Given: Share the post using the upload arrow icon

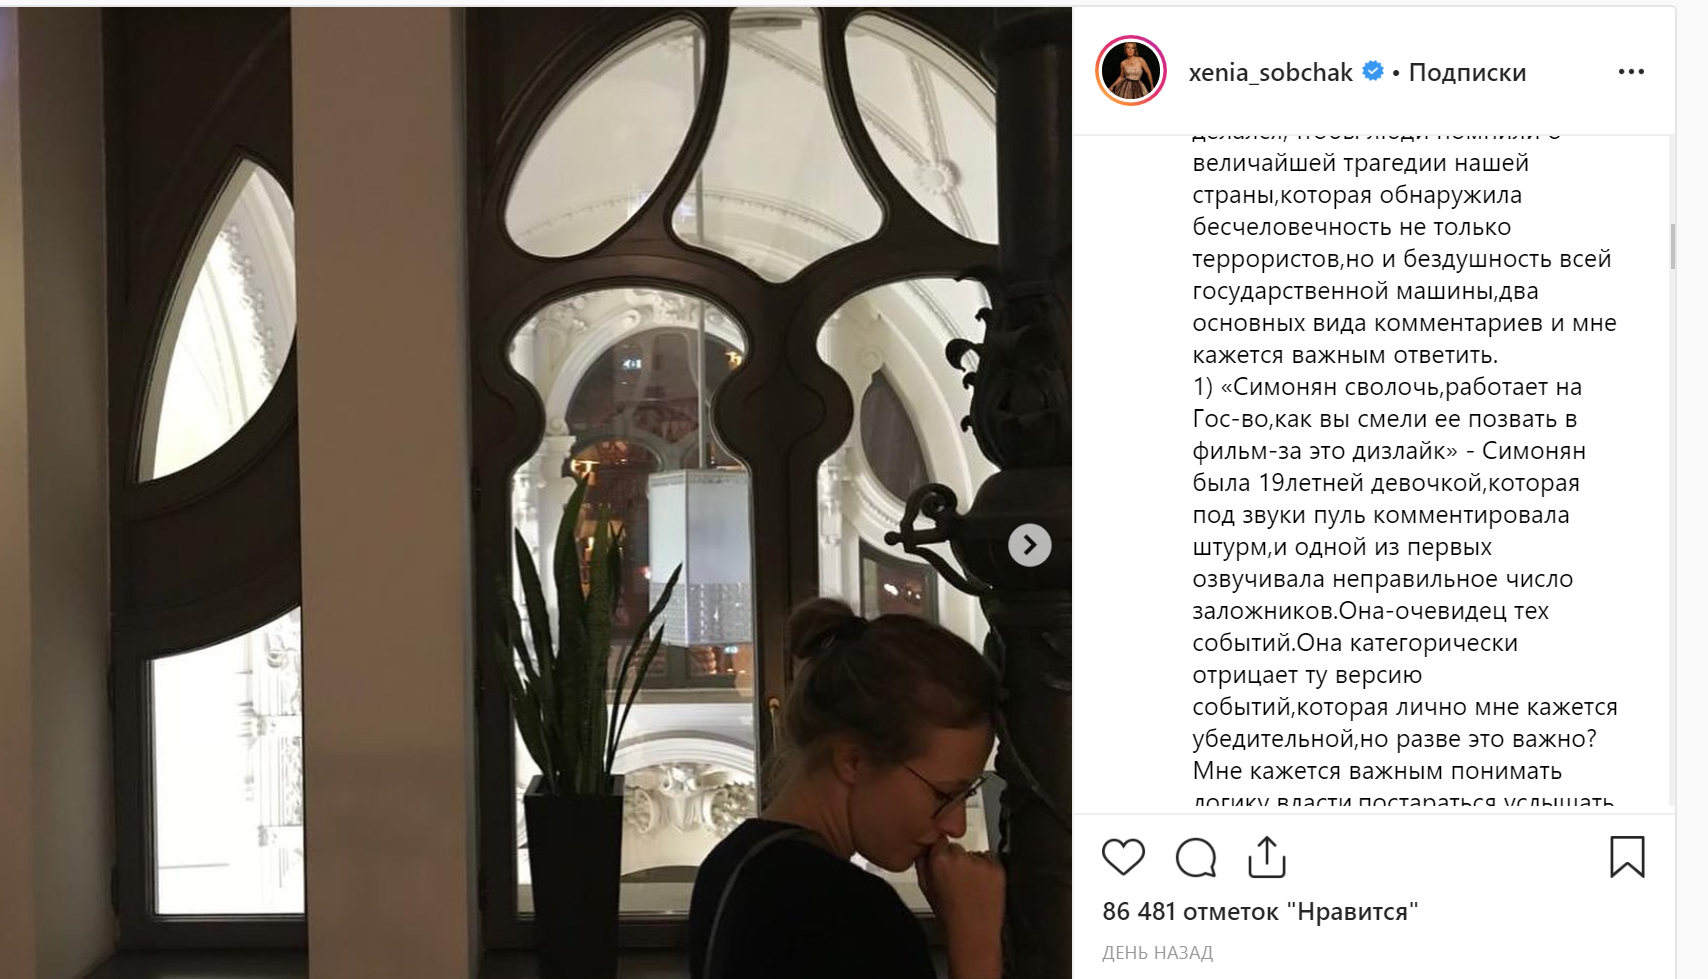Looking at the screenshot, I should pyautogui.click(x=1267, y=857).
